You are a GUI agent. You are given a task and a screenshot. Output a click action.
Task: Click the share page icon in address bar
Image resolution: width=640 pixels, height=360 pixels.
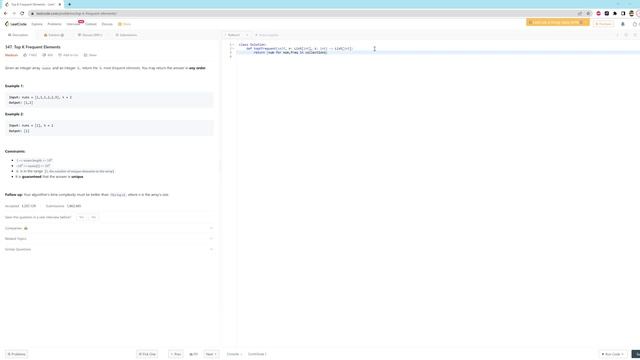click(x=580, y=13)
